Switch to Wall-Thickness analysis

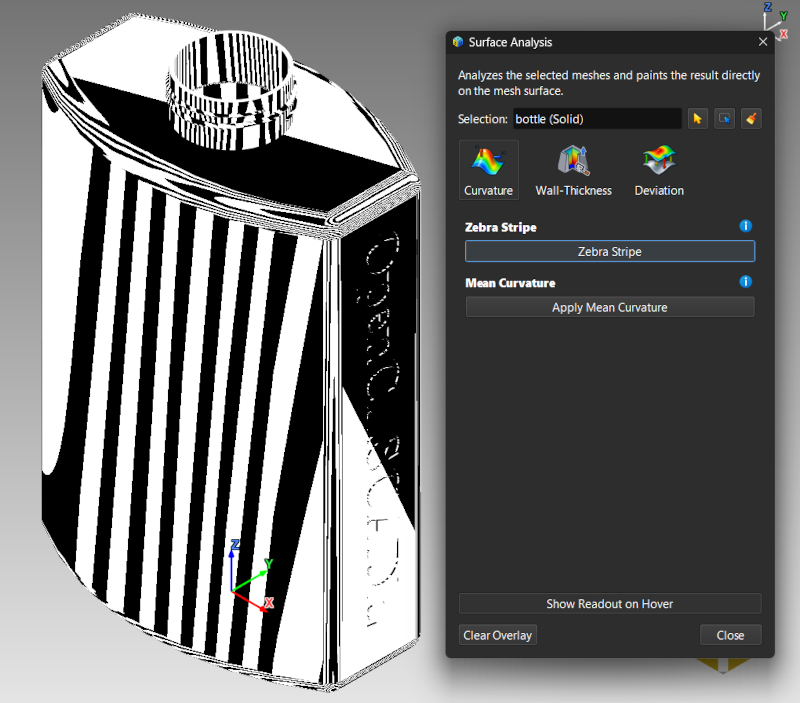pyautogui.click(x=573, y=170)
